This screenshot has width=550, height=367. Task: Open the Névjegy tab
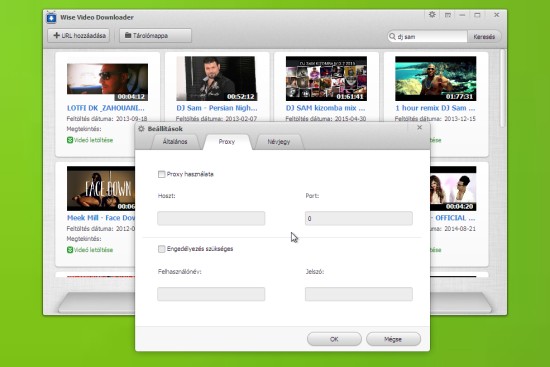pyautogui.click(x=279, y=142)
